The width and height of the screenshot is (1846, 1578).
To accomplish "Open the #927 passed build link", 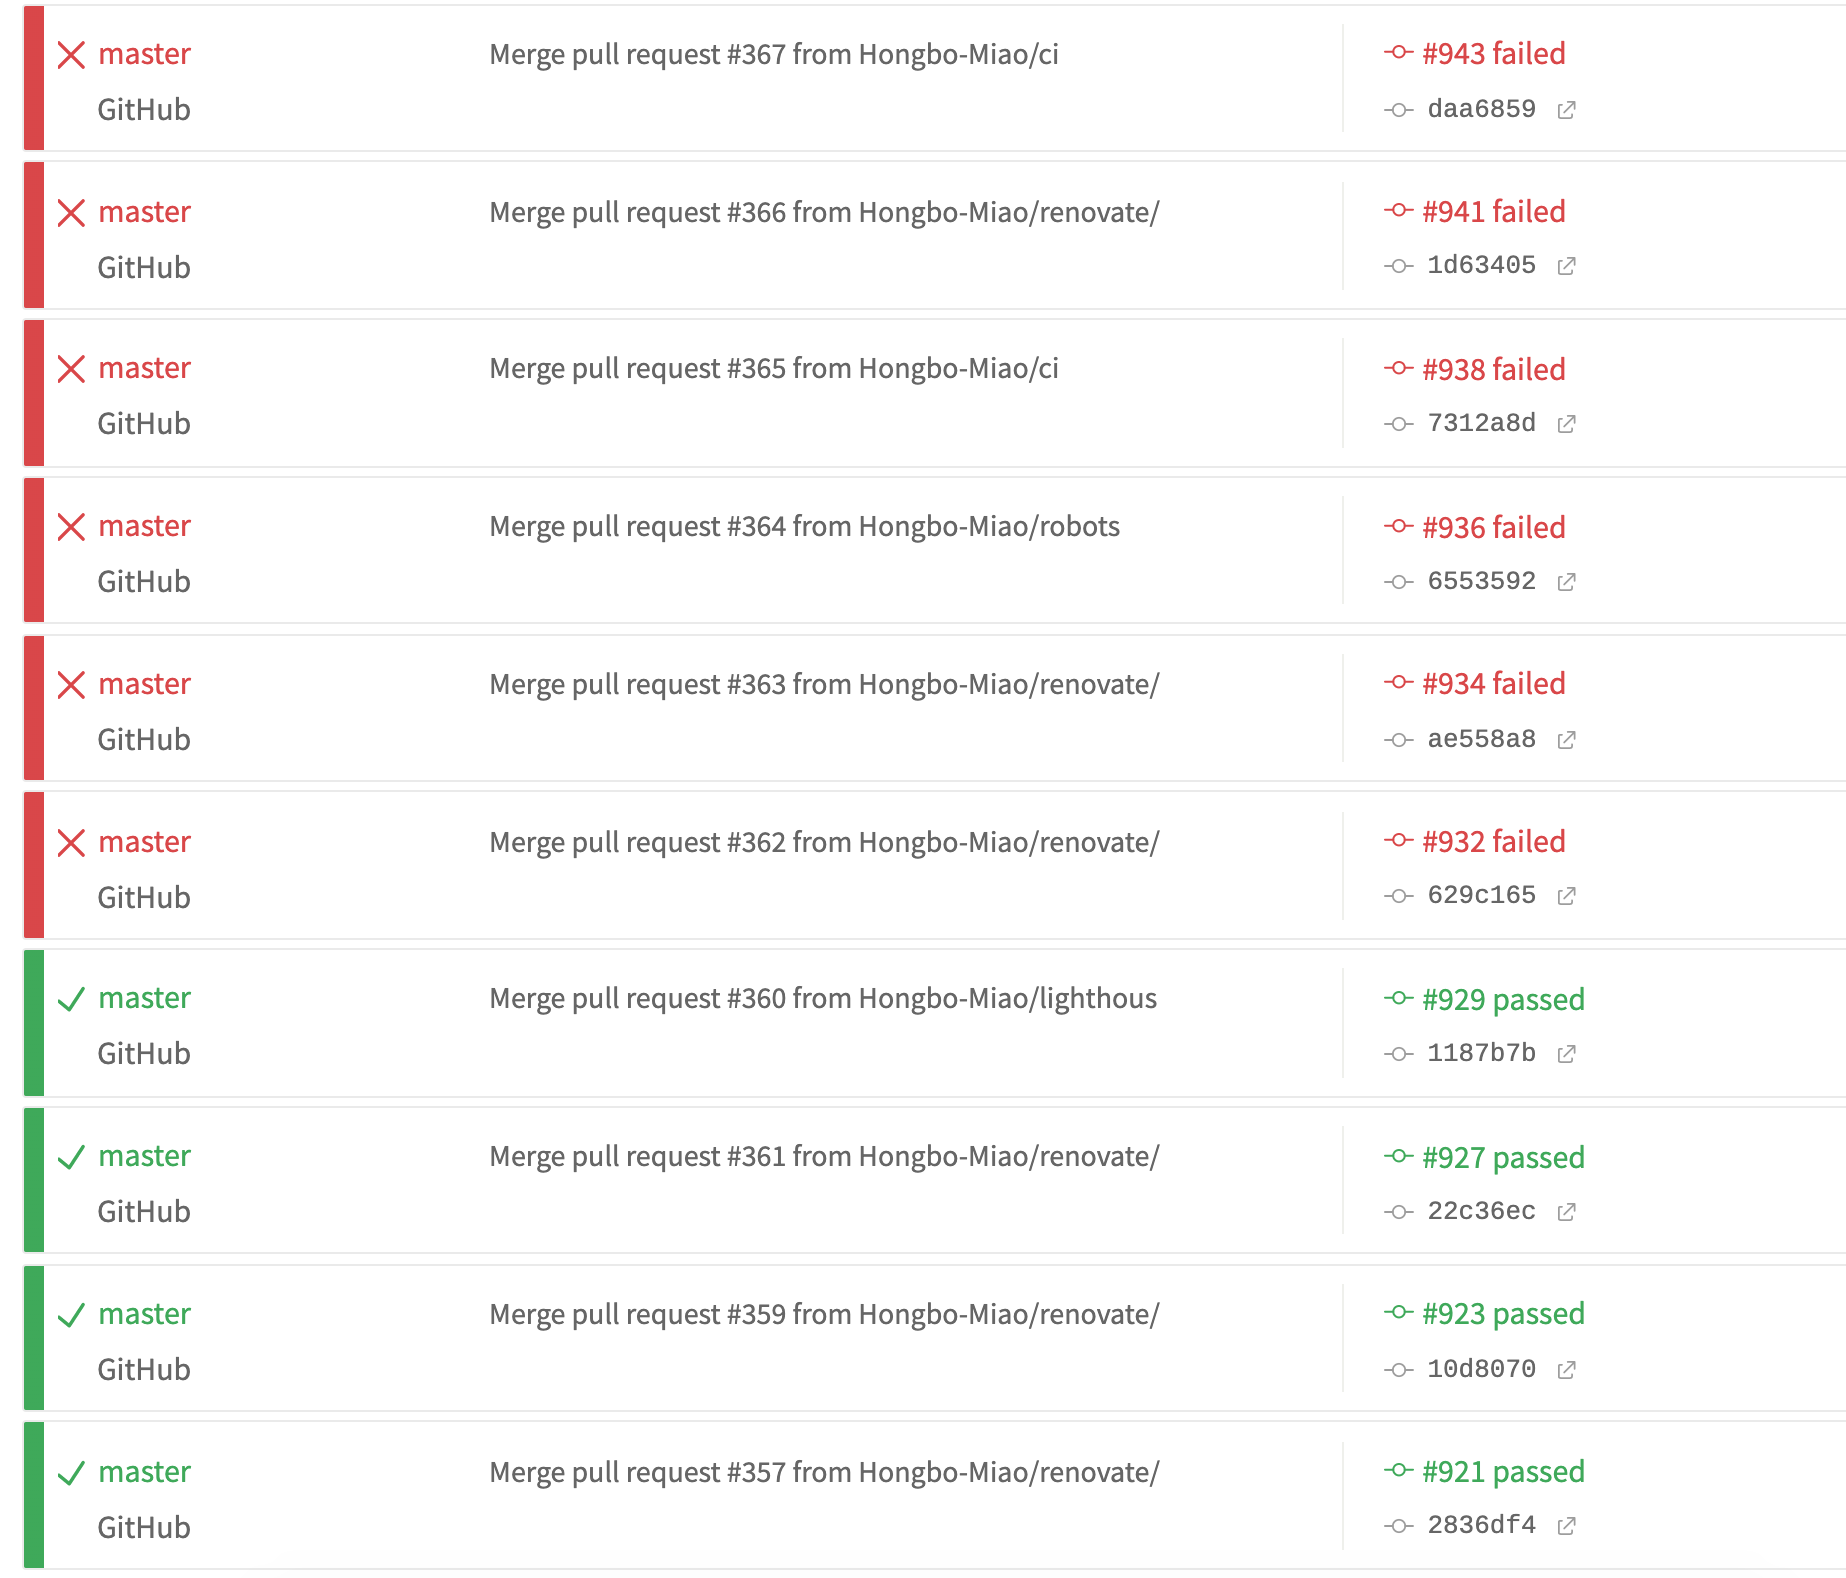I will click(x=1502, y=1157).
